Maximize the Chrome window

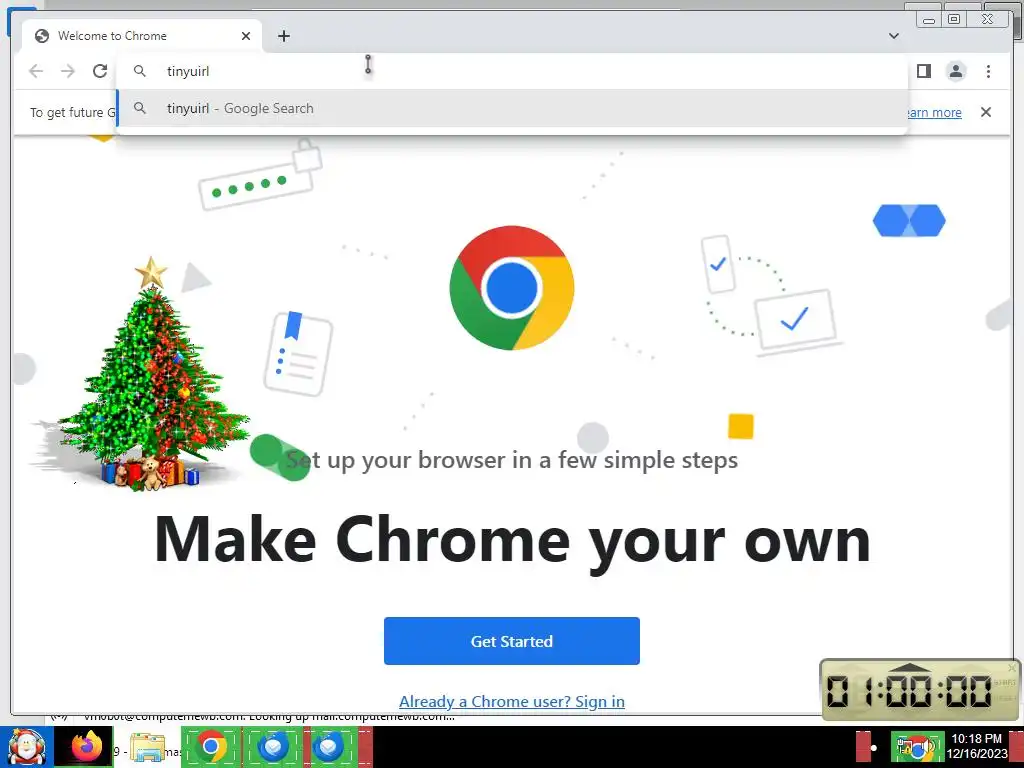[953, 19]
